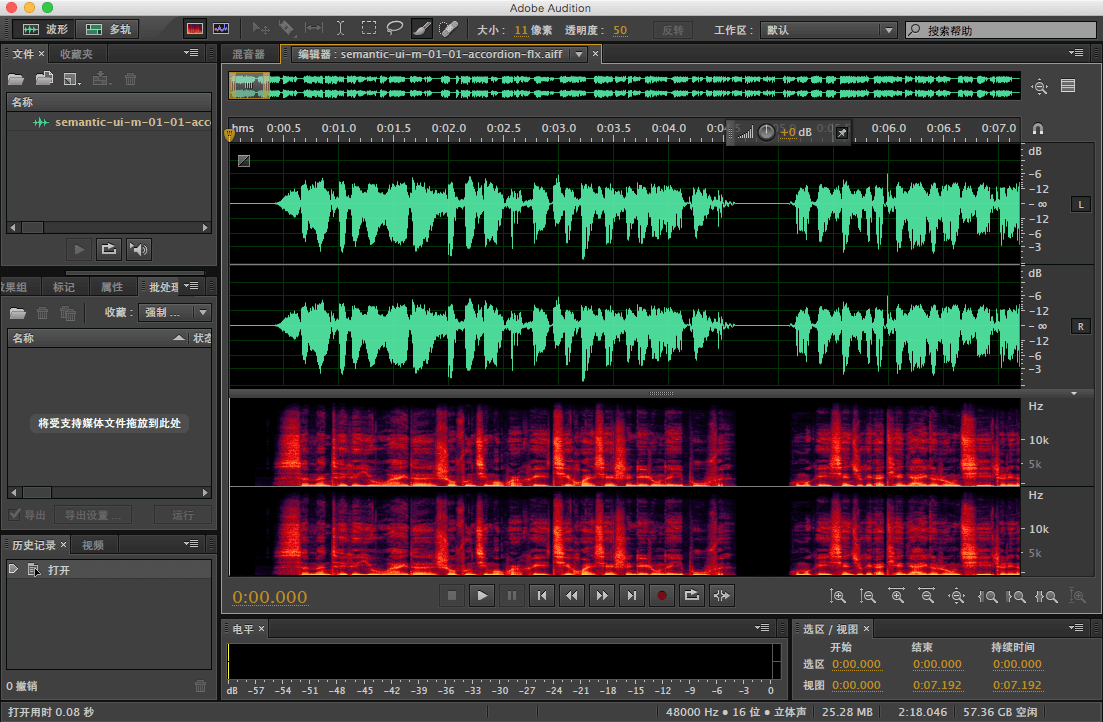Image resolution: width=1103 pixels, height=722 pixels.
Task: Open the workspace (默认) dropdown
Action: pyautogui.click(x=829, y=30)
